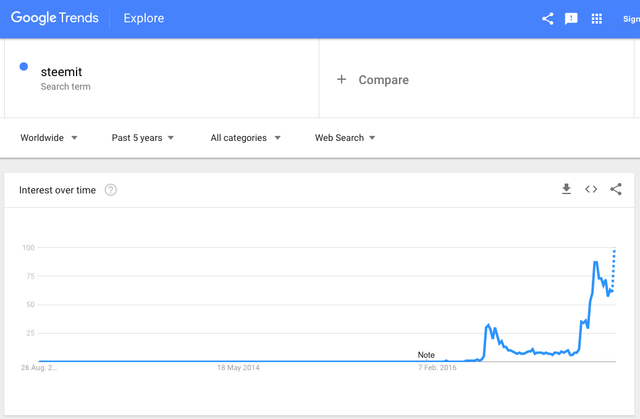Image resolution: width=640 pixels, height=419 pixels.
Task: Share the Interest over time chart
Action: [x=616, y=189]
